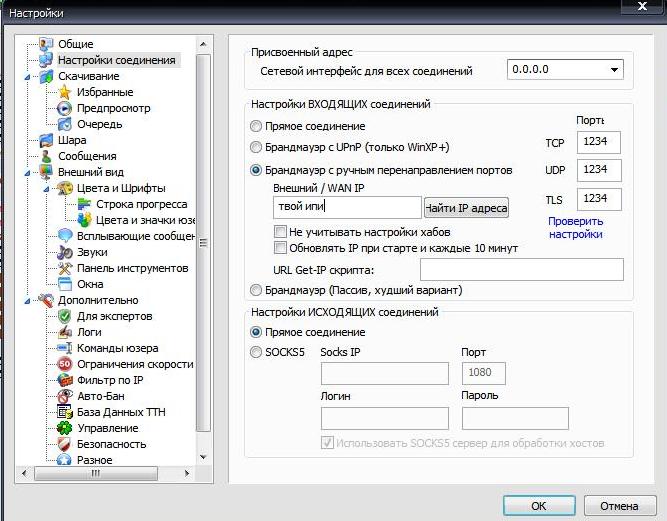The width and height of the screenshot is (667, 521).
Task: Collapse the Внешний вид tree node
Action: click(x=28, y=173)
